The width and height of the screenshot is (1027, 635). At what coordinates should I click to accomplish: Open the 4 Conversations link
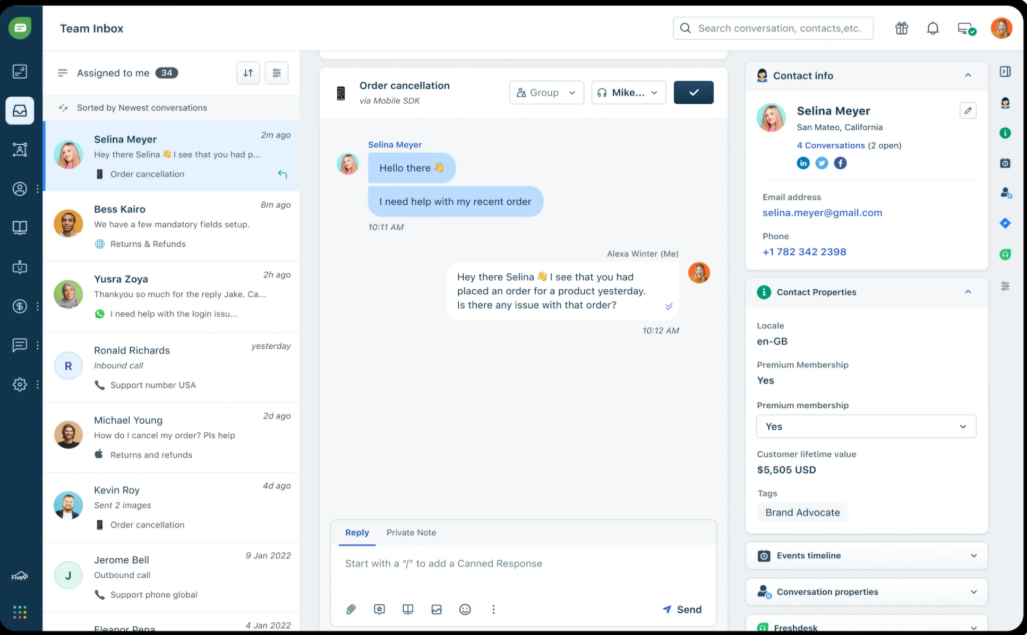[830, 145]
